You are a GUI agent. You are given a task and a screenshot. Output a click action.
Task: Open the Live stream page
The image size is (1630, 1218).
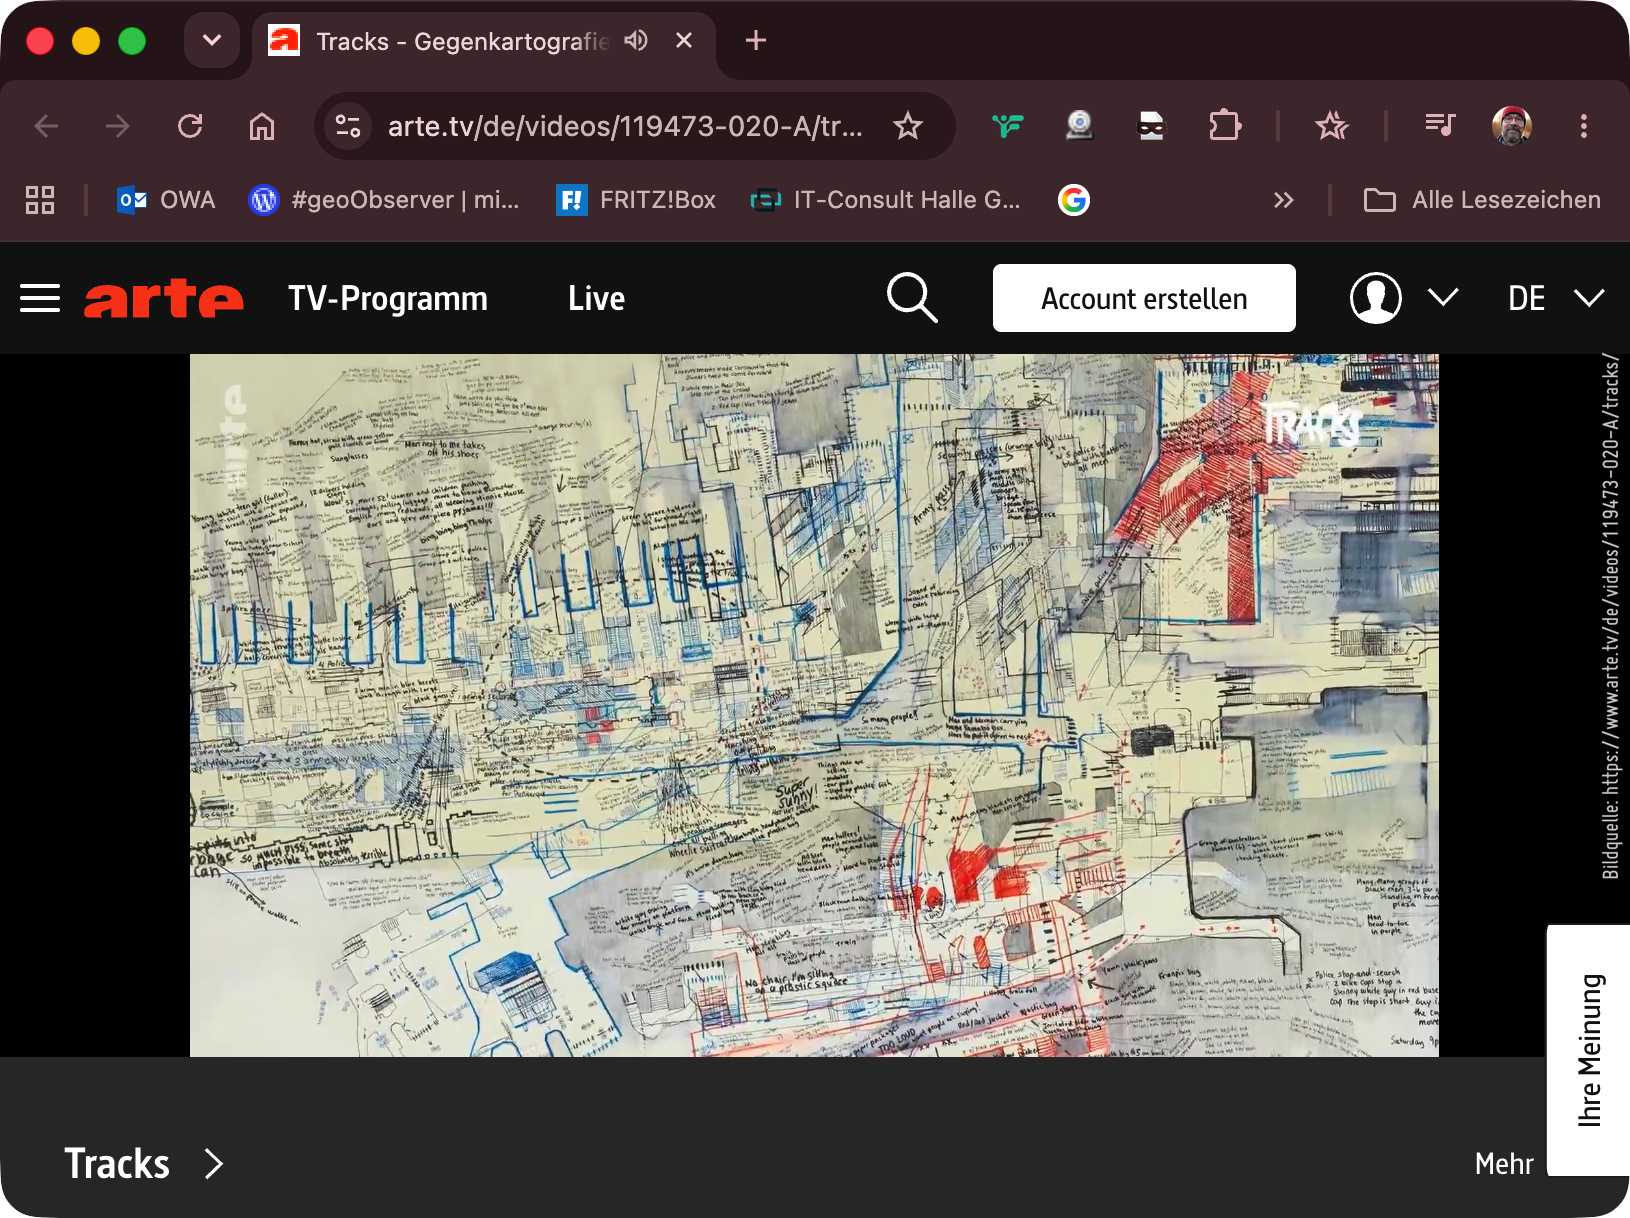pos(597,298)
